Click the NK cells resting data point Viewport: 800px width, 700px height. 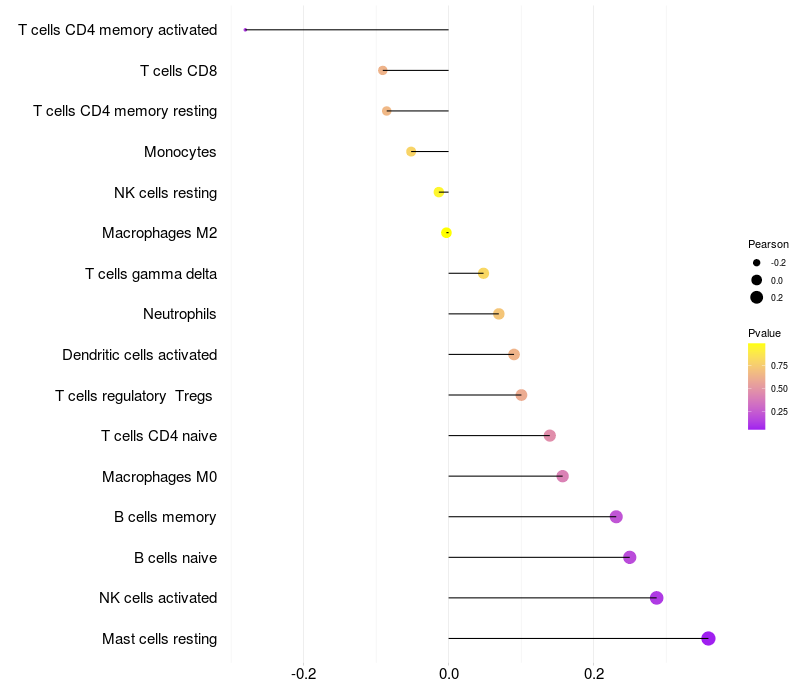click(x=438, y=192)
